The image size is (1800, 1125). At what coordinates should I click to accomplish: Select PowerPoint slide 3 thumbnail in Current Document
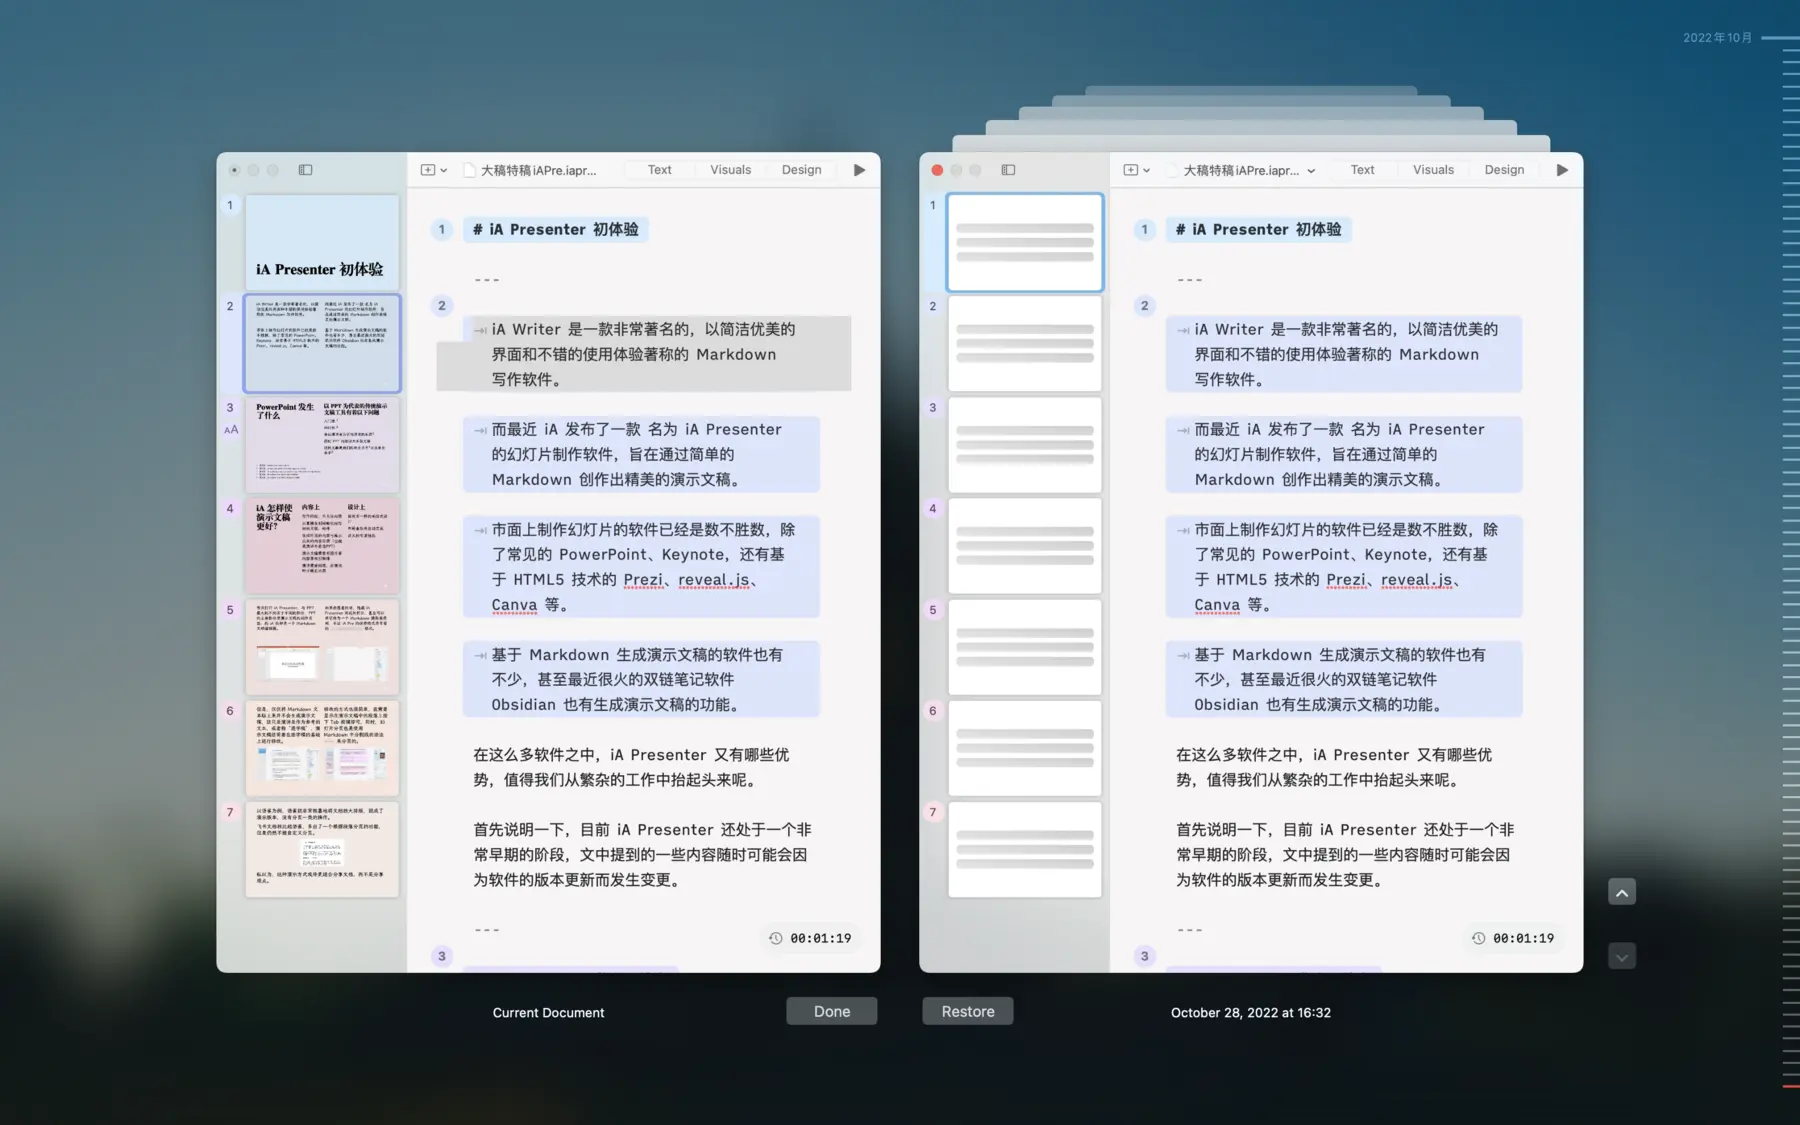[x=322, y=444]
